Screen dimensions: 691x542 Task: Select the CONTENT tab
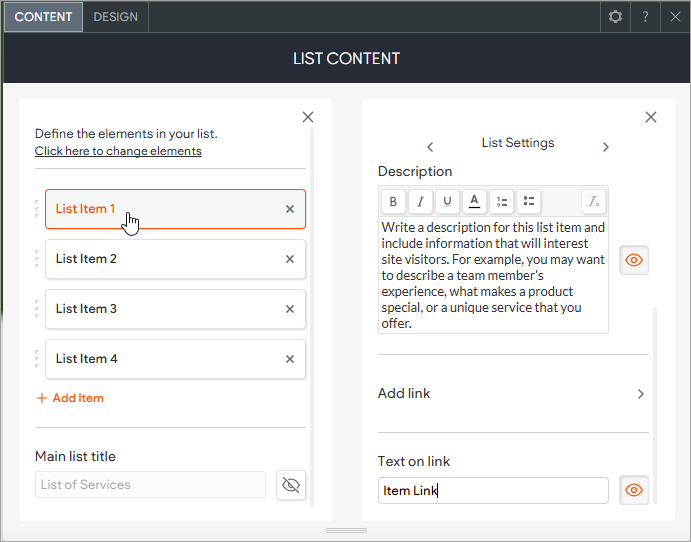click(43, 17)
